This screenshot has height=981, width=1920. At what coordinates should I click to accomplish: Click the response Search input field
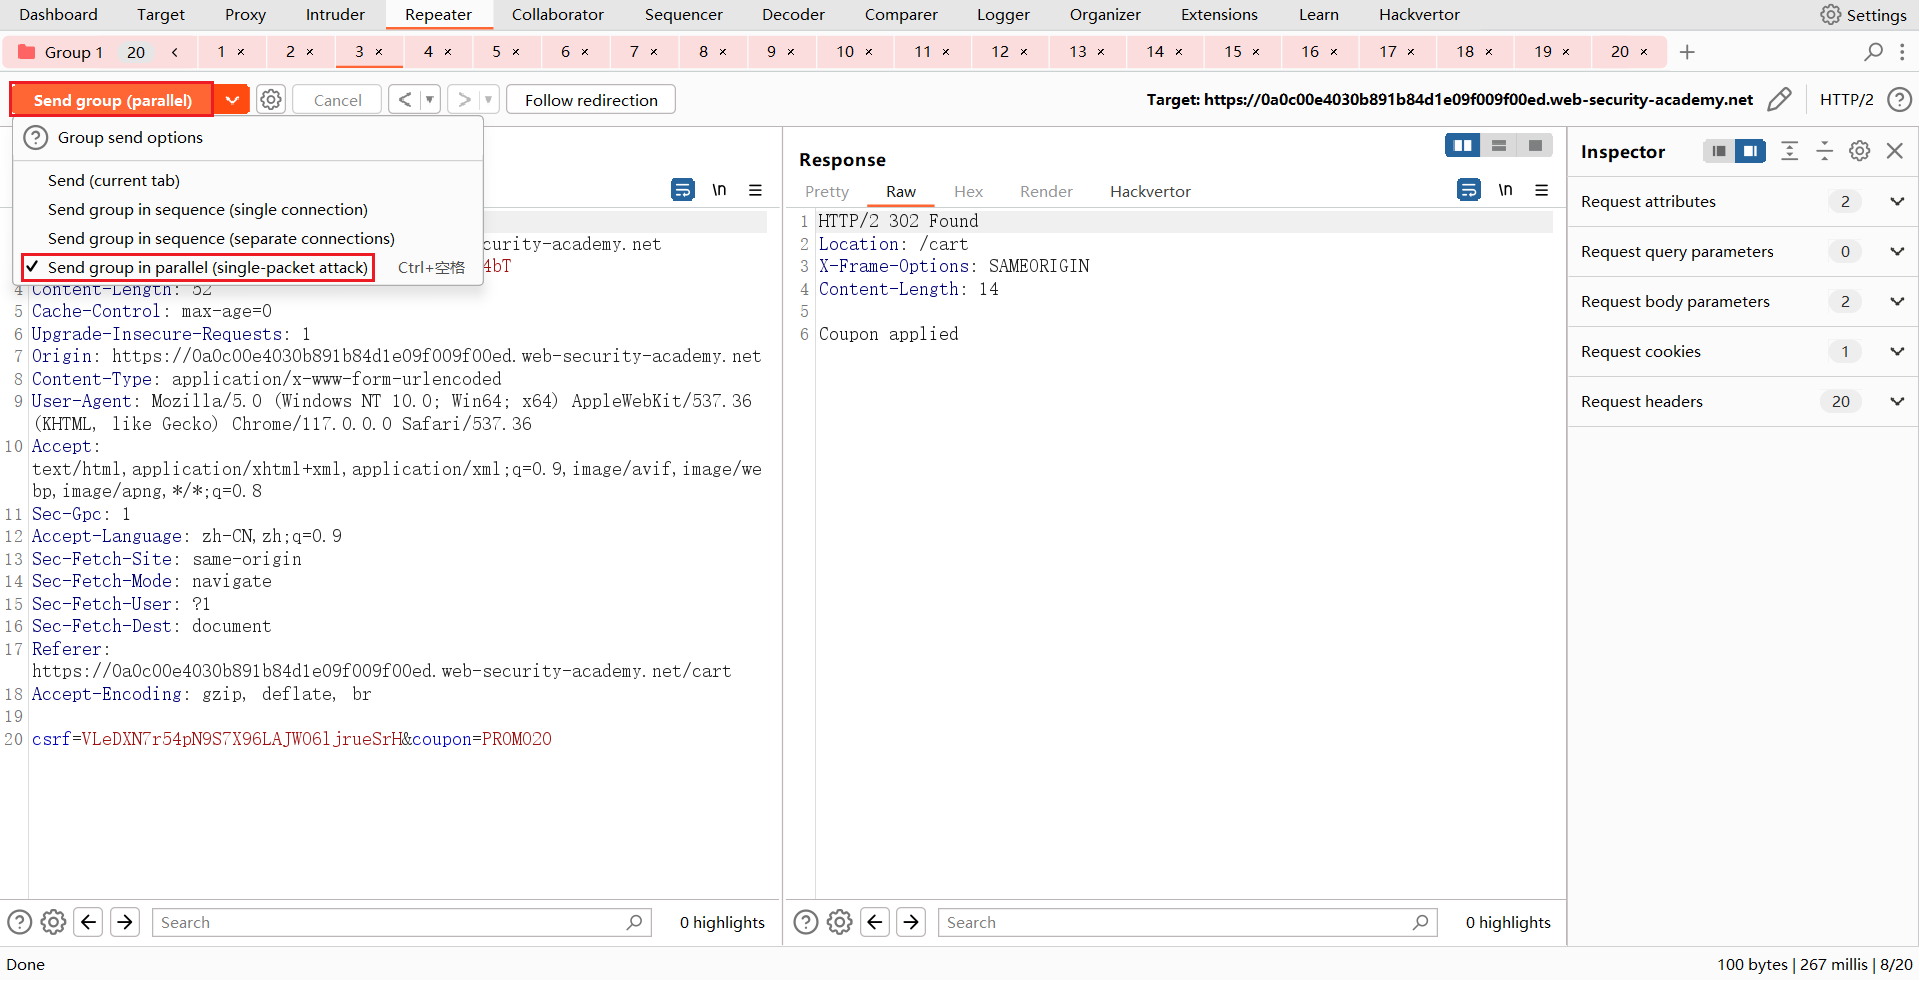pos(1187,922)
